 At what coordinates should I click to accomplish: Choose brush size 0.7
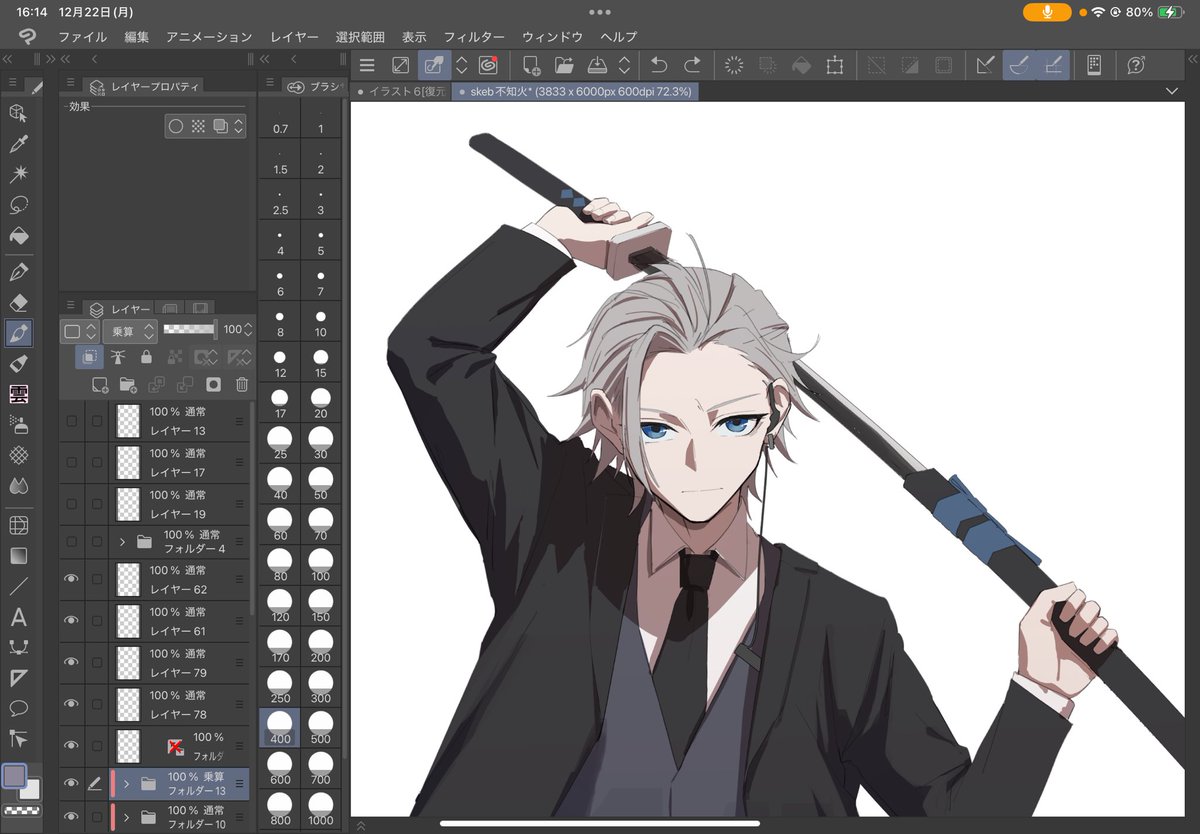coord(280,119)
